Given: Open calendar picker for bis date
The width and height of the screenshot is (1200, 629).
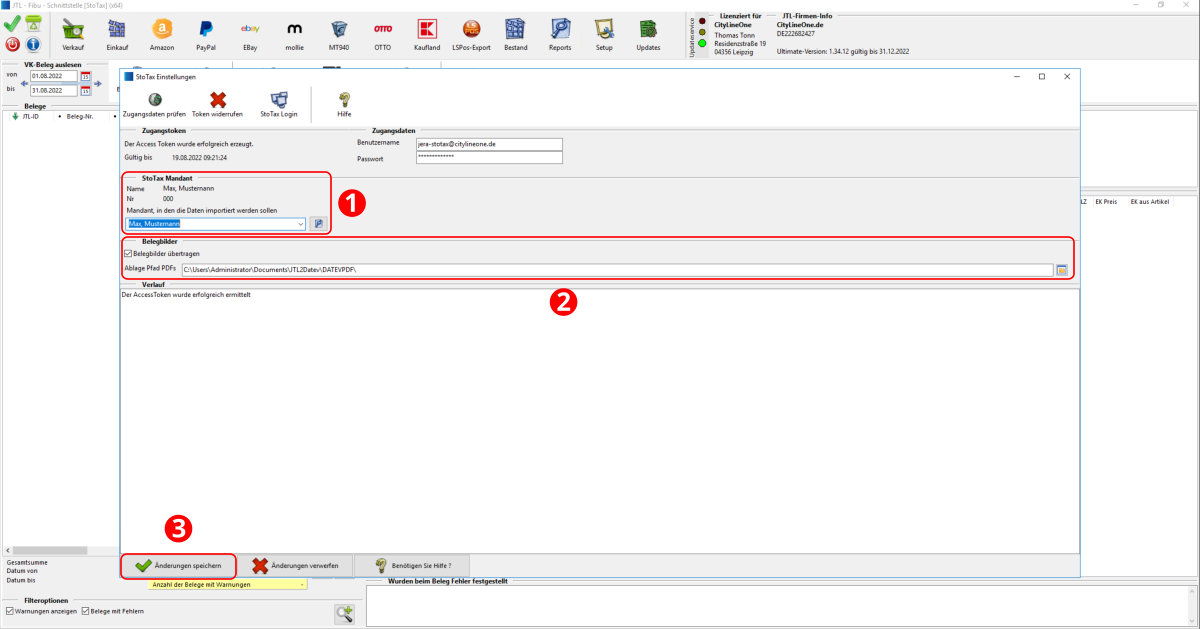Looking at the screenshot, I should [x=86, y=91].
